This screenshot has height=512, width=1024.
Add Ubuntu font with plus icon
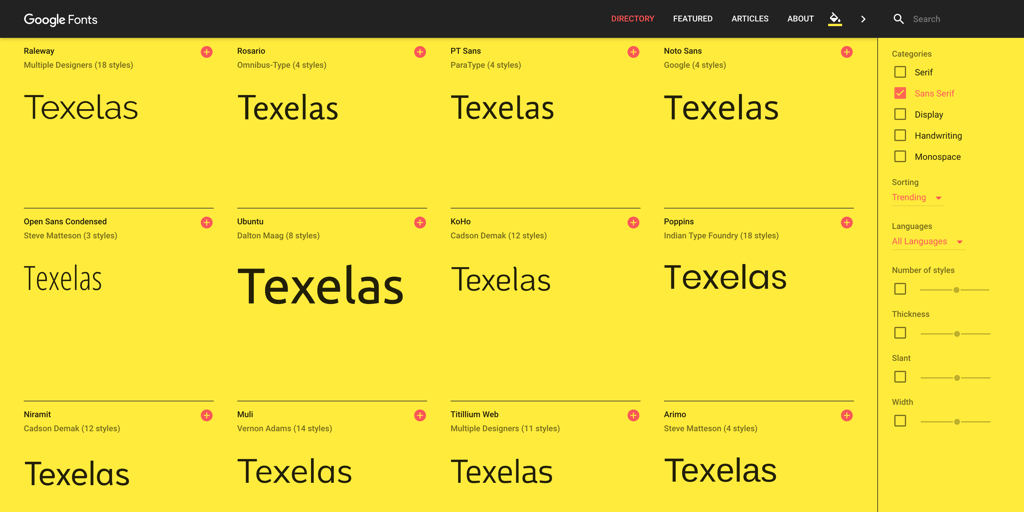tap(420, 223)
